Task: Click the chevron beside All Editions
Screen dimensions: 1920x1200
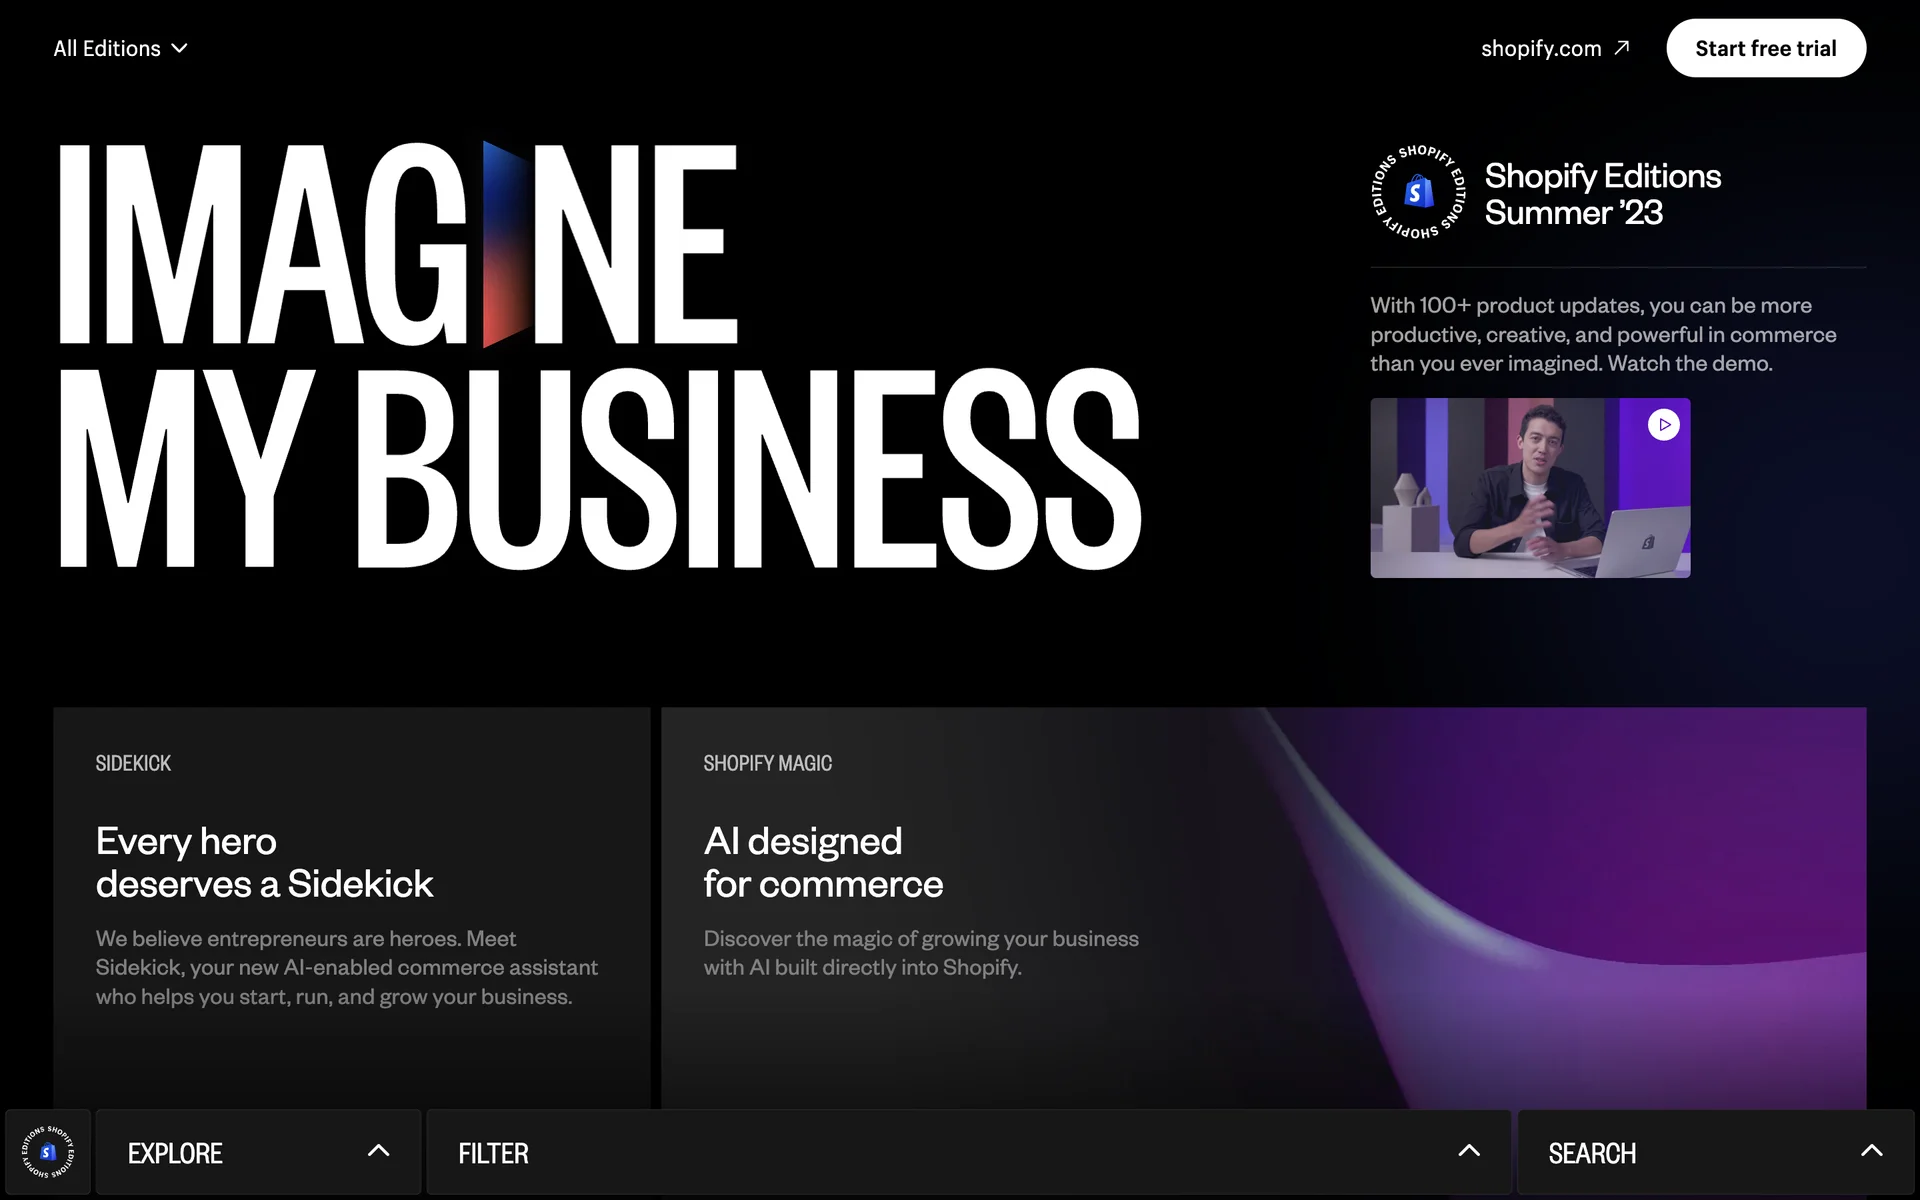Action: [x=180, y=48]
